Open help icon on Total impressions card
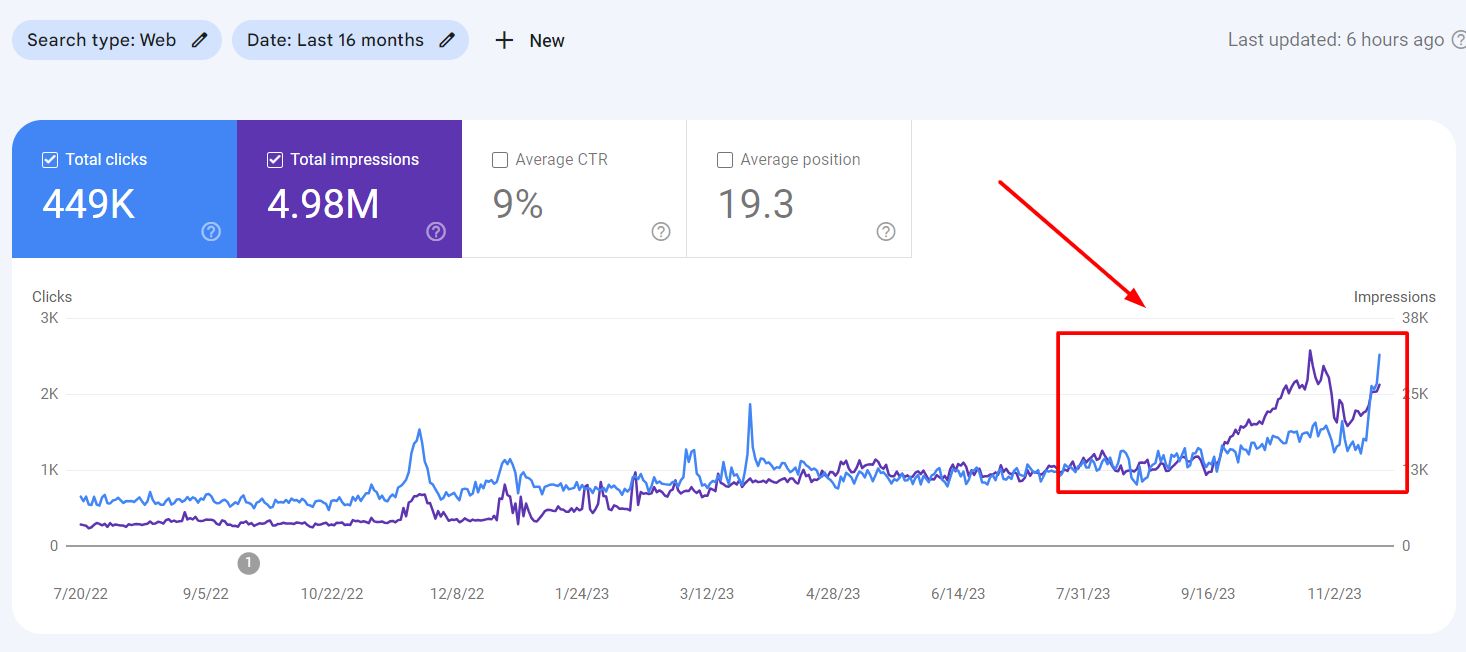 tap(436, 232)
